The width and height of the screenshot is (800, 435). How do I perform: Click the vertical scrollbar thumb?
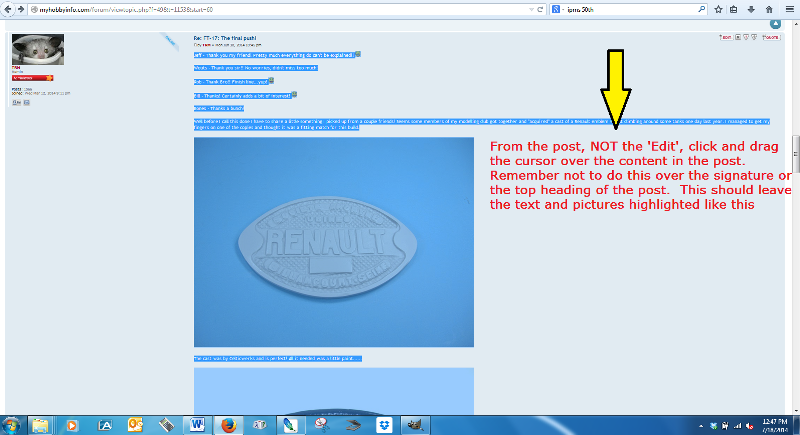795,155
